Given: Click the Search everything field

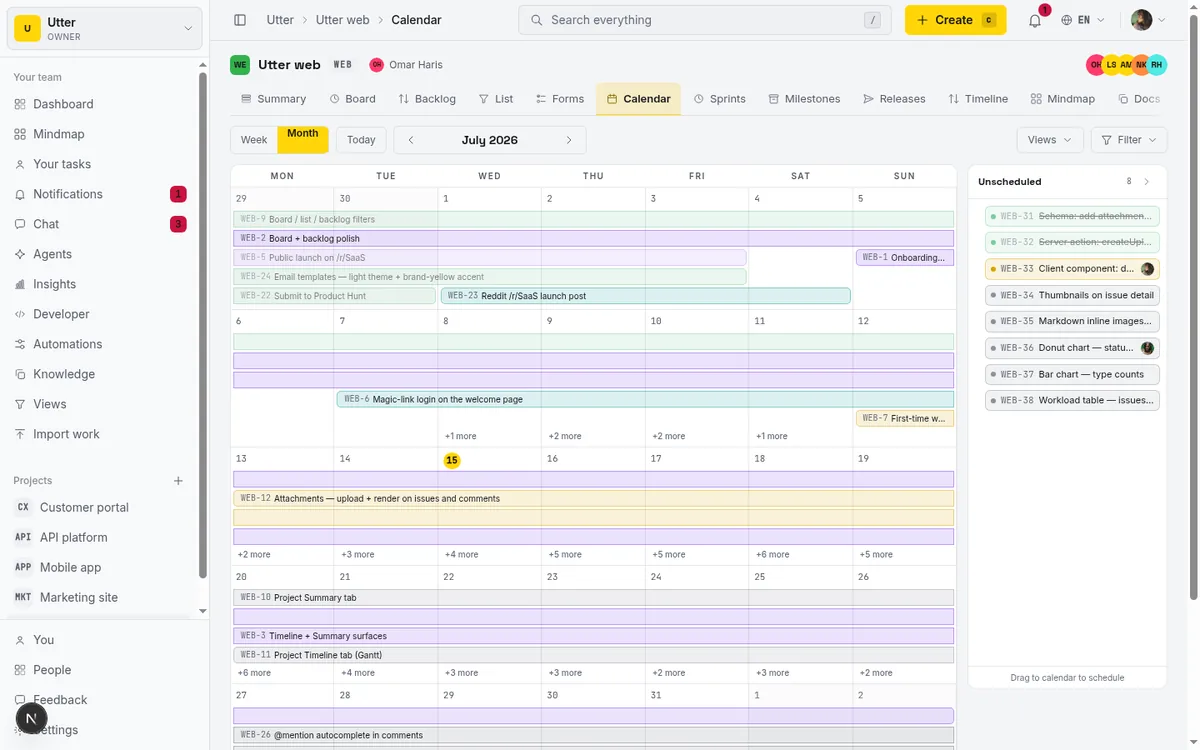Looking at the screenshot, I should 705,20.
